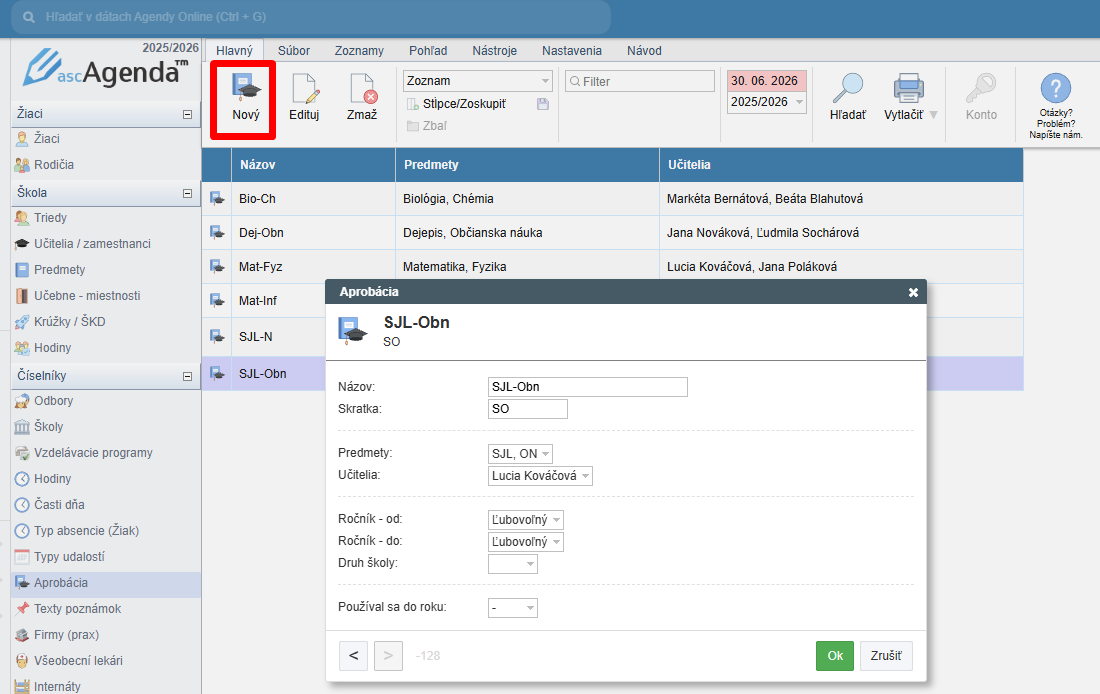Open Texty poznámok item

(x=77, y=608)
